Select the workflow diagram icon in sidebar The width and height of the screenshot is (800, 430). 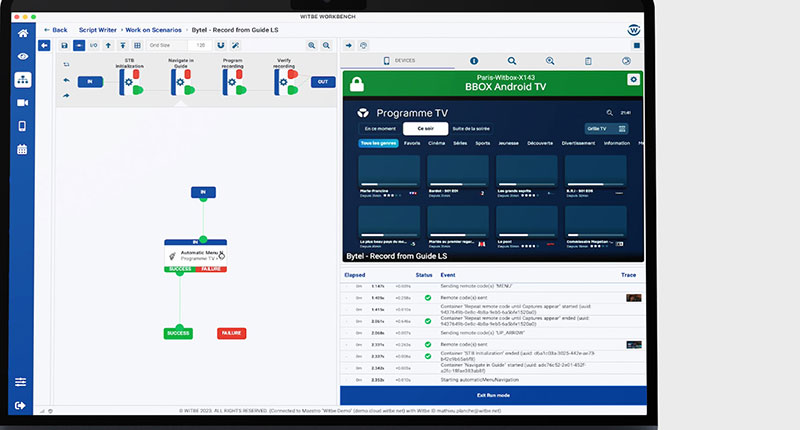[22, 80]
